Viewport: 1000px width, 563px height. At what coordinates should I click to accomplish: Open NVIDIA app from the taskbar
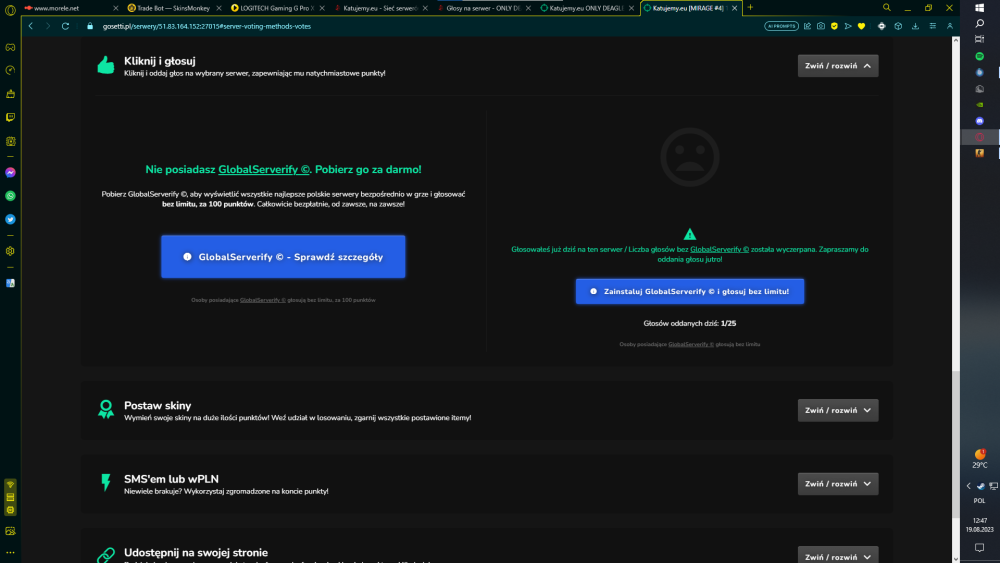980,105
